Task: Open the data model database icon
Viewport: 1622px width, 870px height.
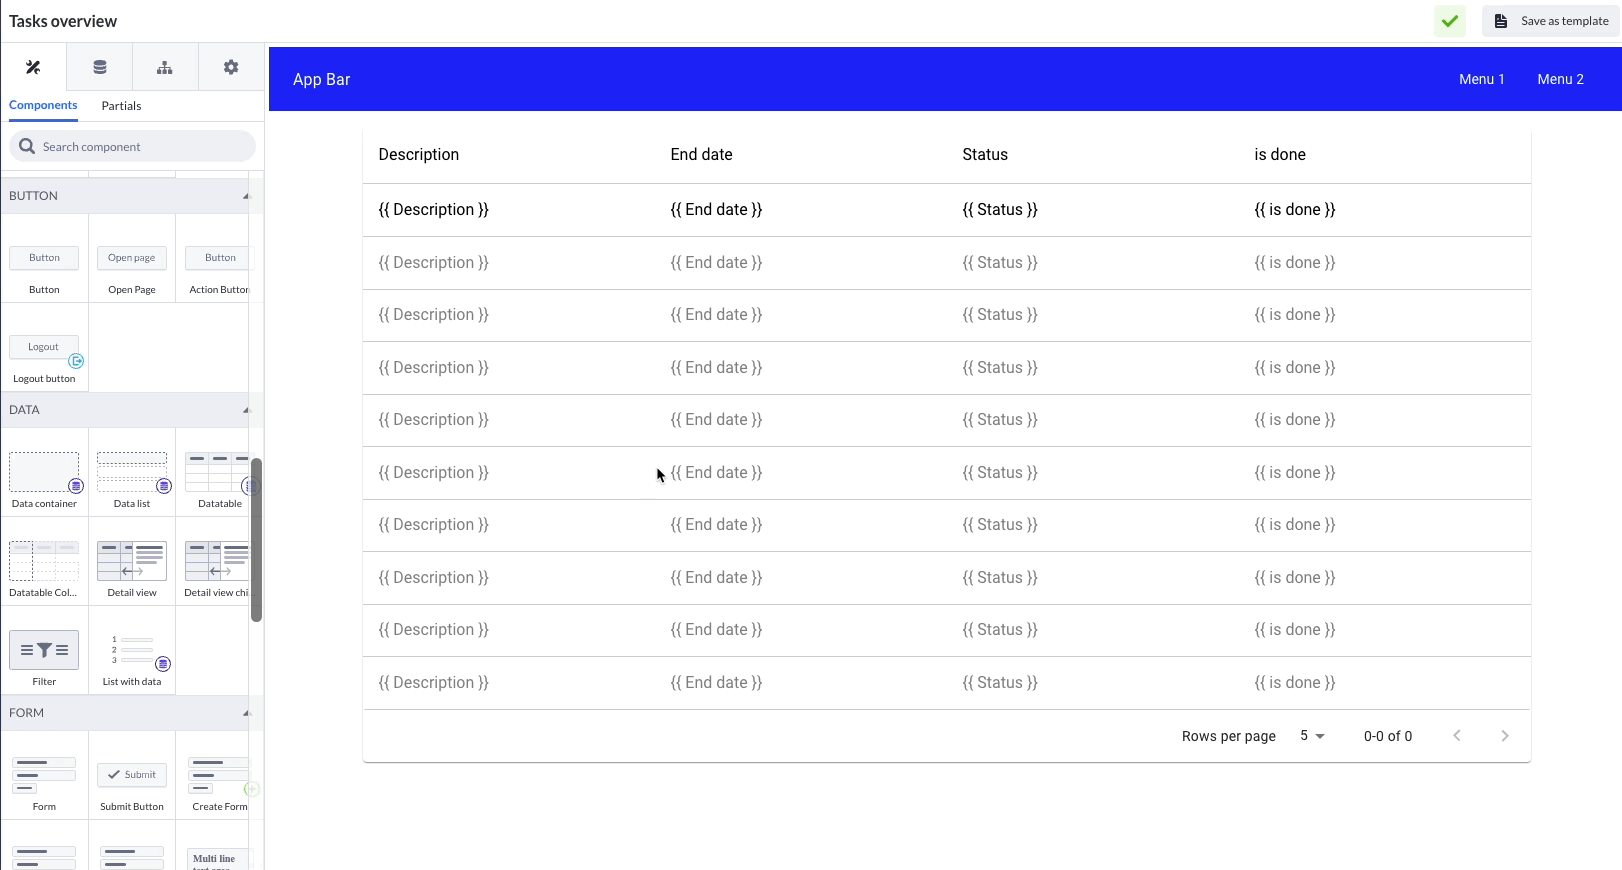Action: point(99,67)
